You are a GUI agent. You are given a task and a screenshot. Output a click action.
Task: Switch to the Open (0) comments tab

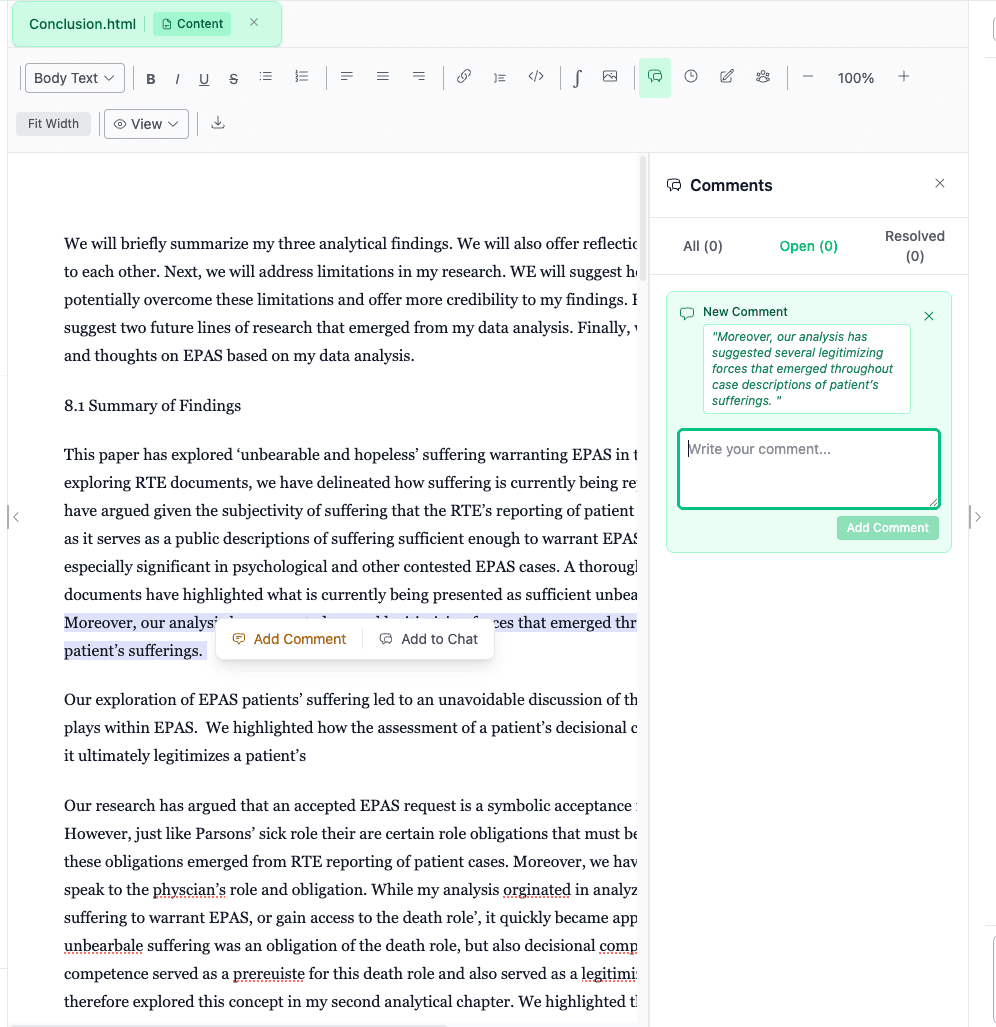tap(808, 246)
